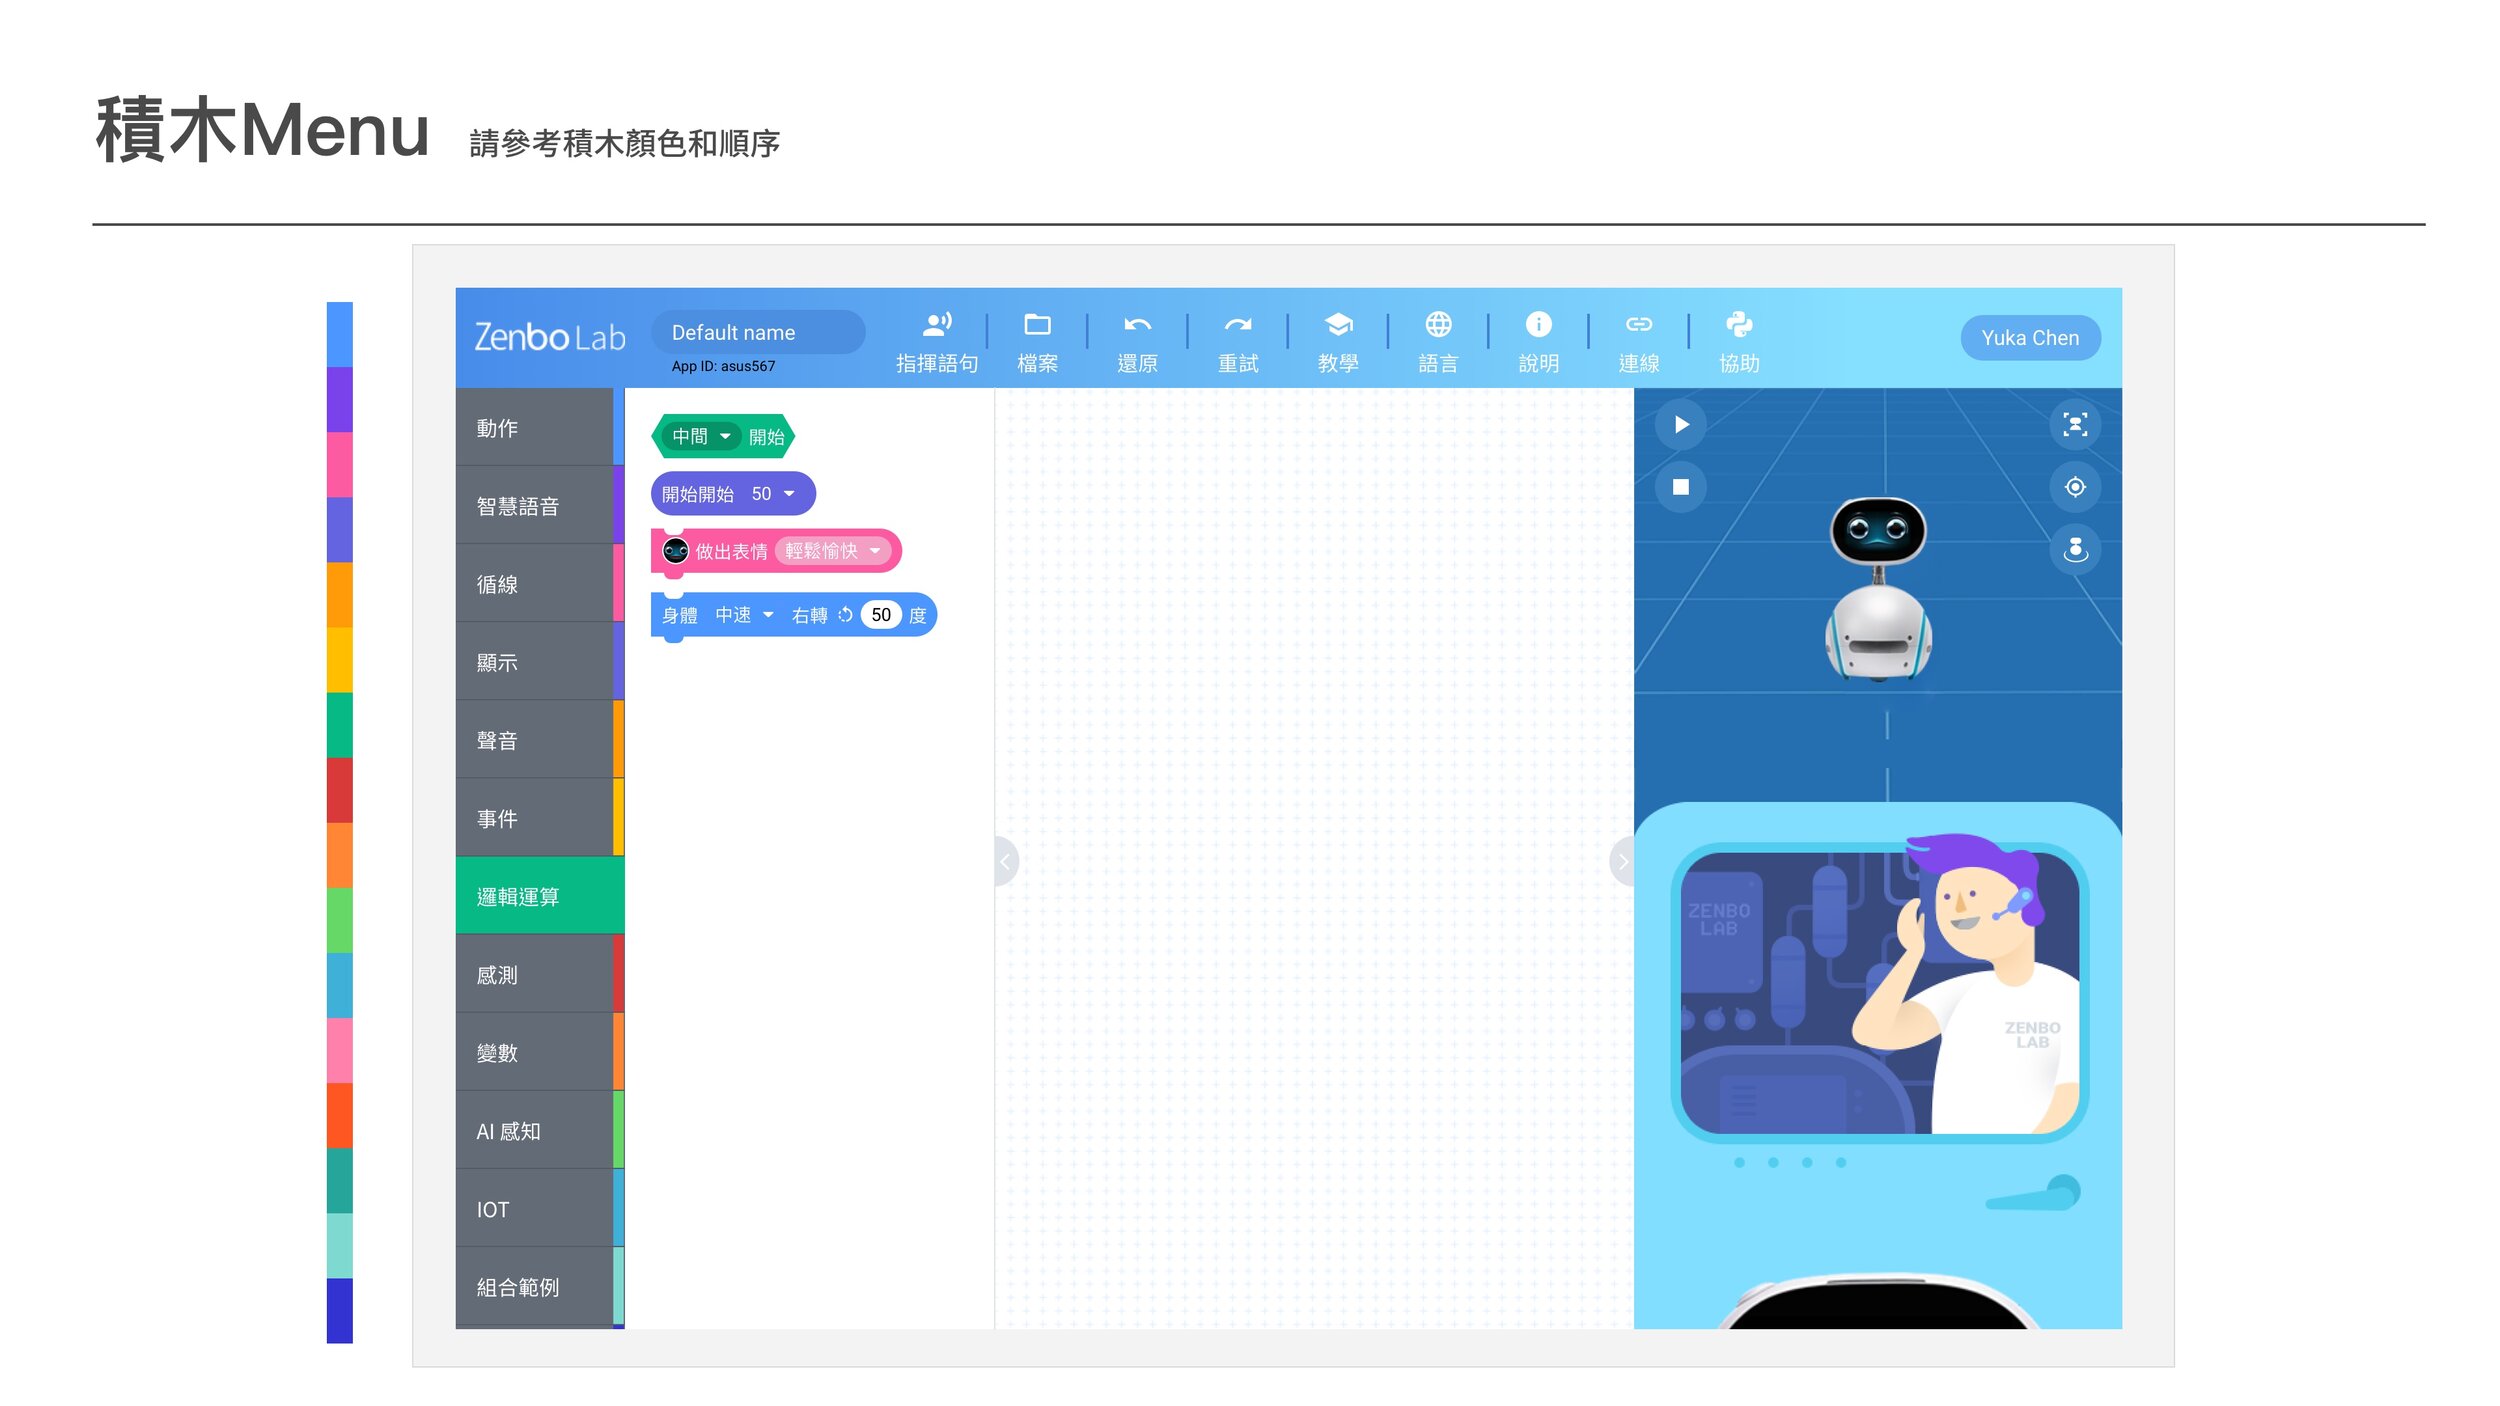Click the dark blue swatch ending the strip
This screenshot has height=1406, width=2500.
(x=340, y=1310)
